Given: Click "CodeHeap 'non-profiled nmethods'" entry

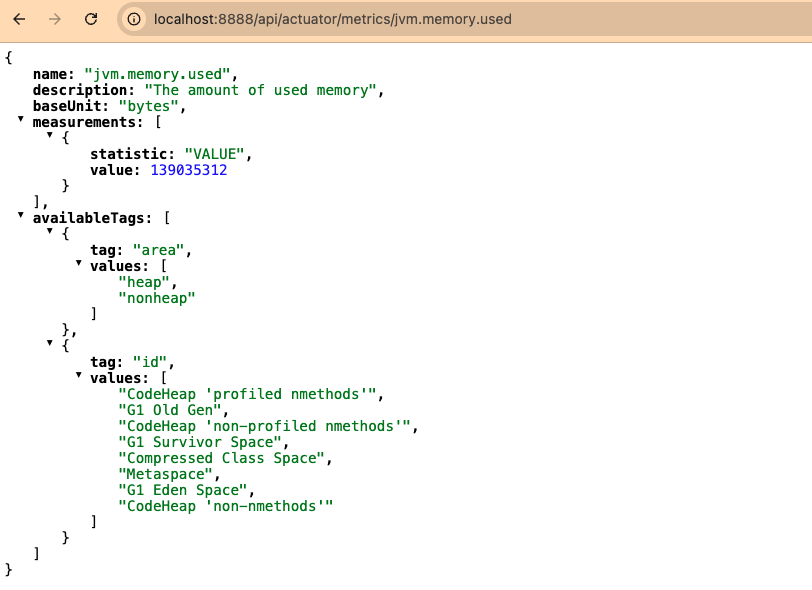Looking at the screenshot, I should tap(265, 426).
